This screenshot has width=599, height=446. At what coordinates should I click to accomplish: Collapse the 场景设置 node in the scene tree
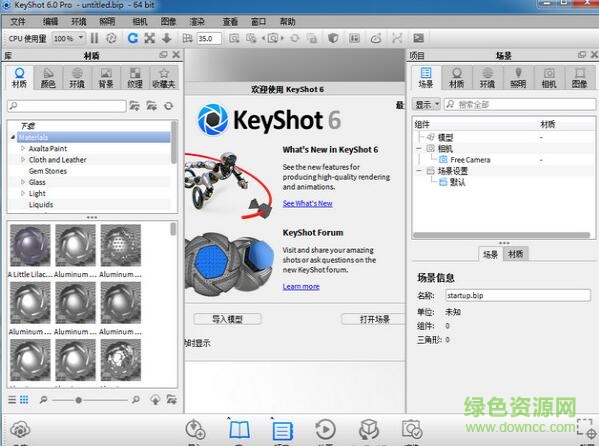pyautogui.click(x=419, y=171)
